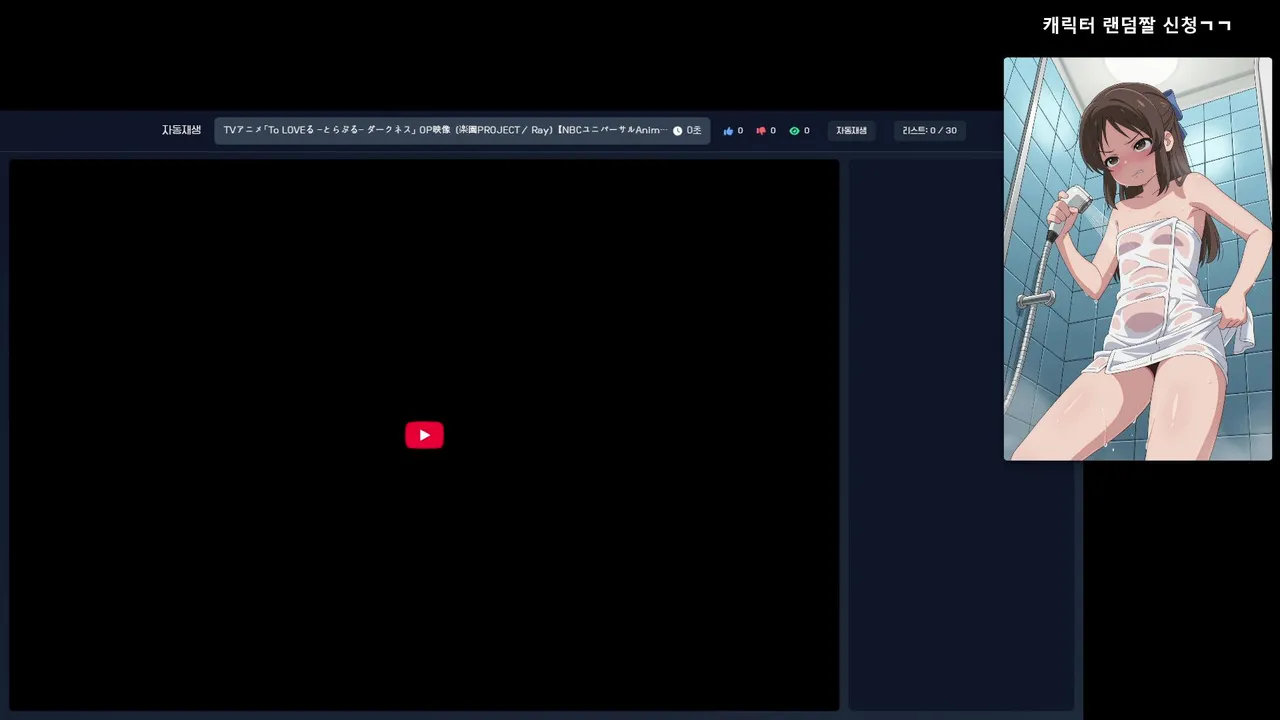Click the green eye view-count icon

pyautogui.click(x=794, y=131)
